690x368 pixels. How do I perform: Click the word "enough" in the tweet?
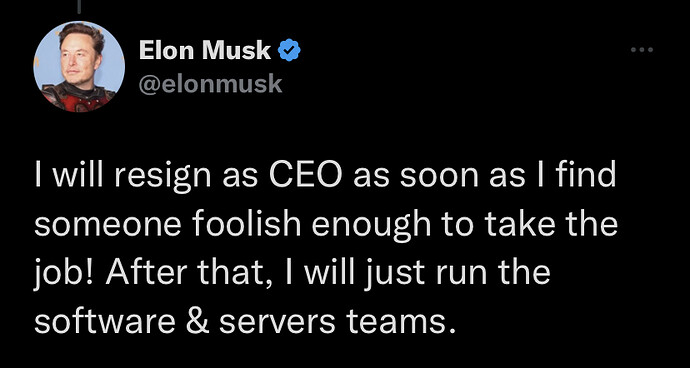372,228
